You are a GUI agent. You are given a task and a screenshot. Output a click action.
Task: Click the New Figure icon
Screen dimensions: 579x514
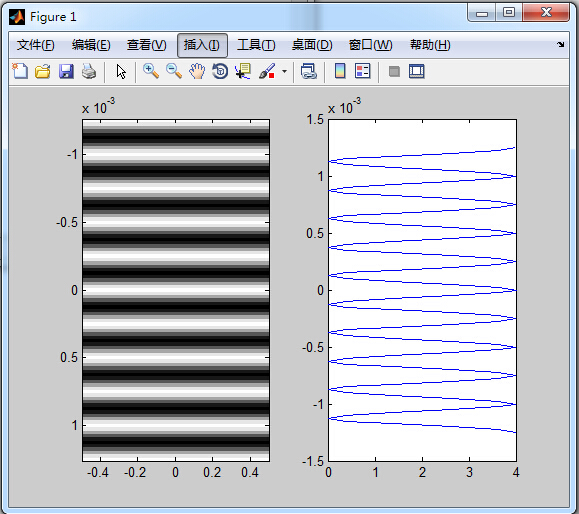pyautogui.click(x=20, y=71)
